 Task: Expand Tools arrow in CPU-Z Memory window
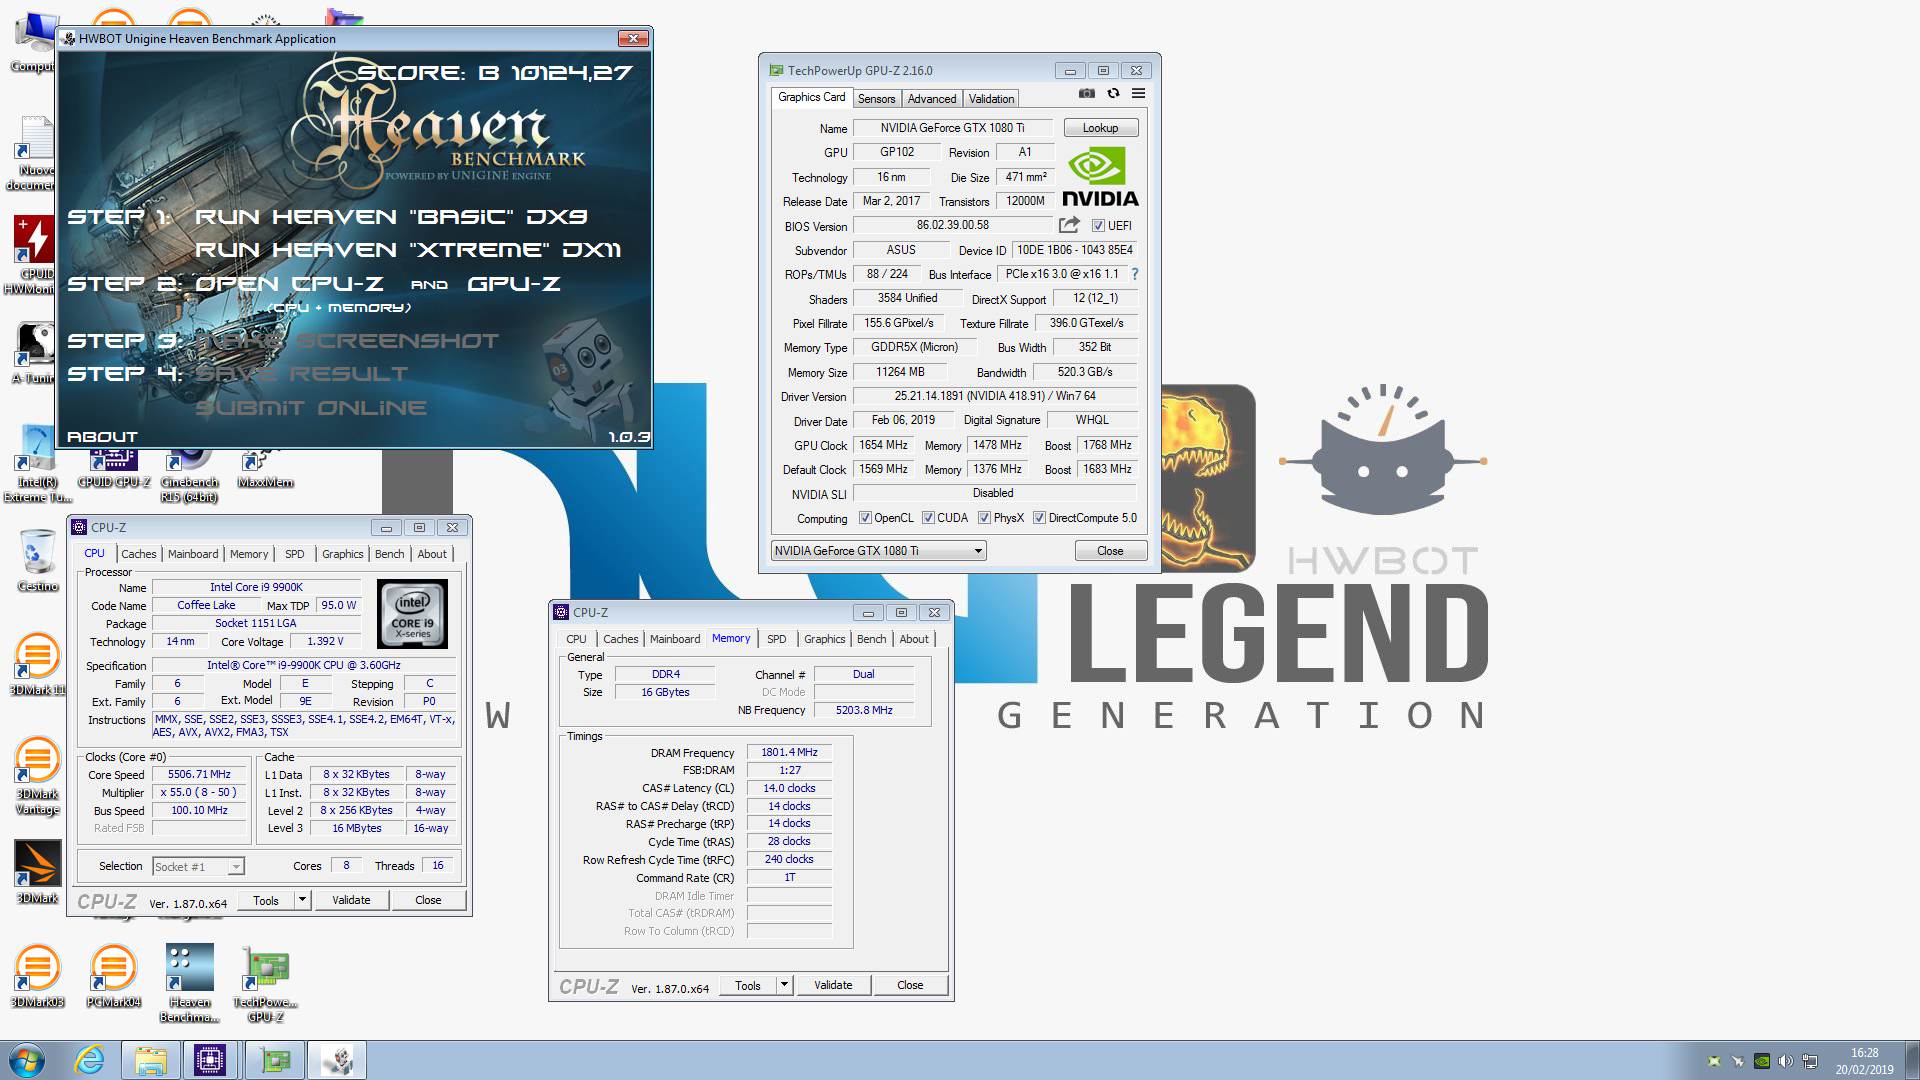click(784, 985)
